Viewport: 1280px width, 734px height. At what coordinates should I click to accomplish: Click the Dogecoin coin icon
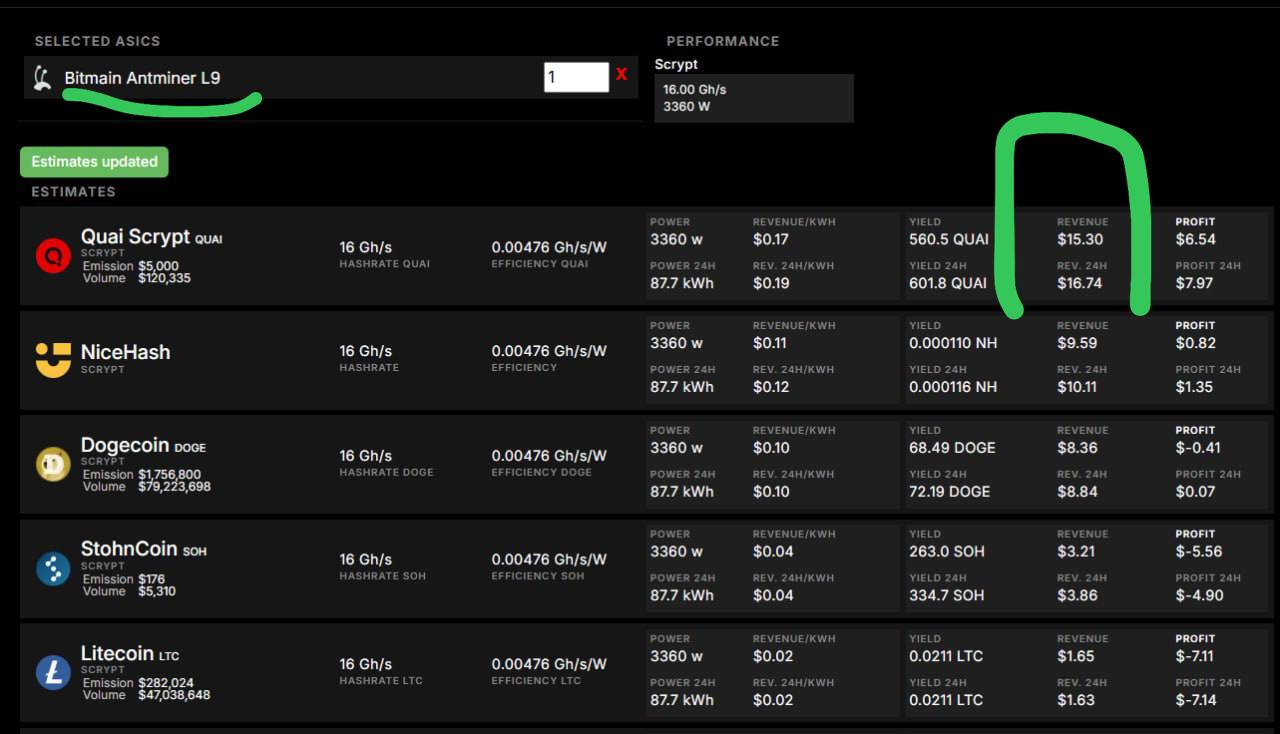53,464
